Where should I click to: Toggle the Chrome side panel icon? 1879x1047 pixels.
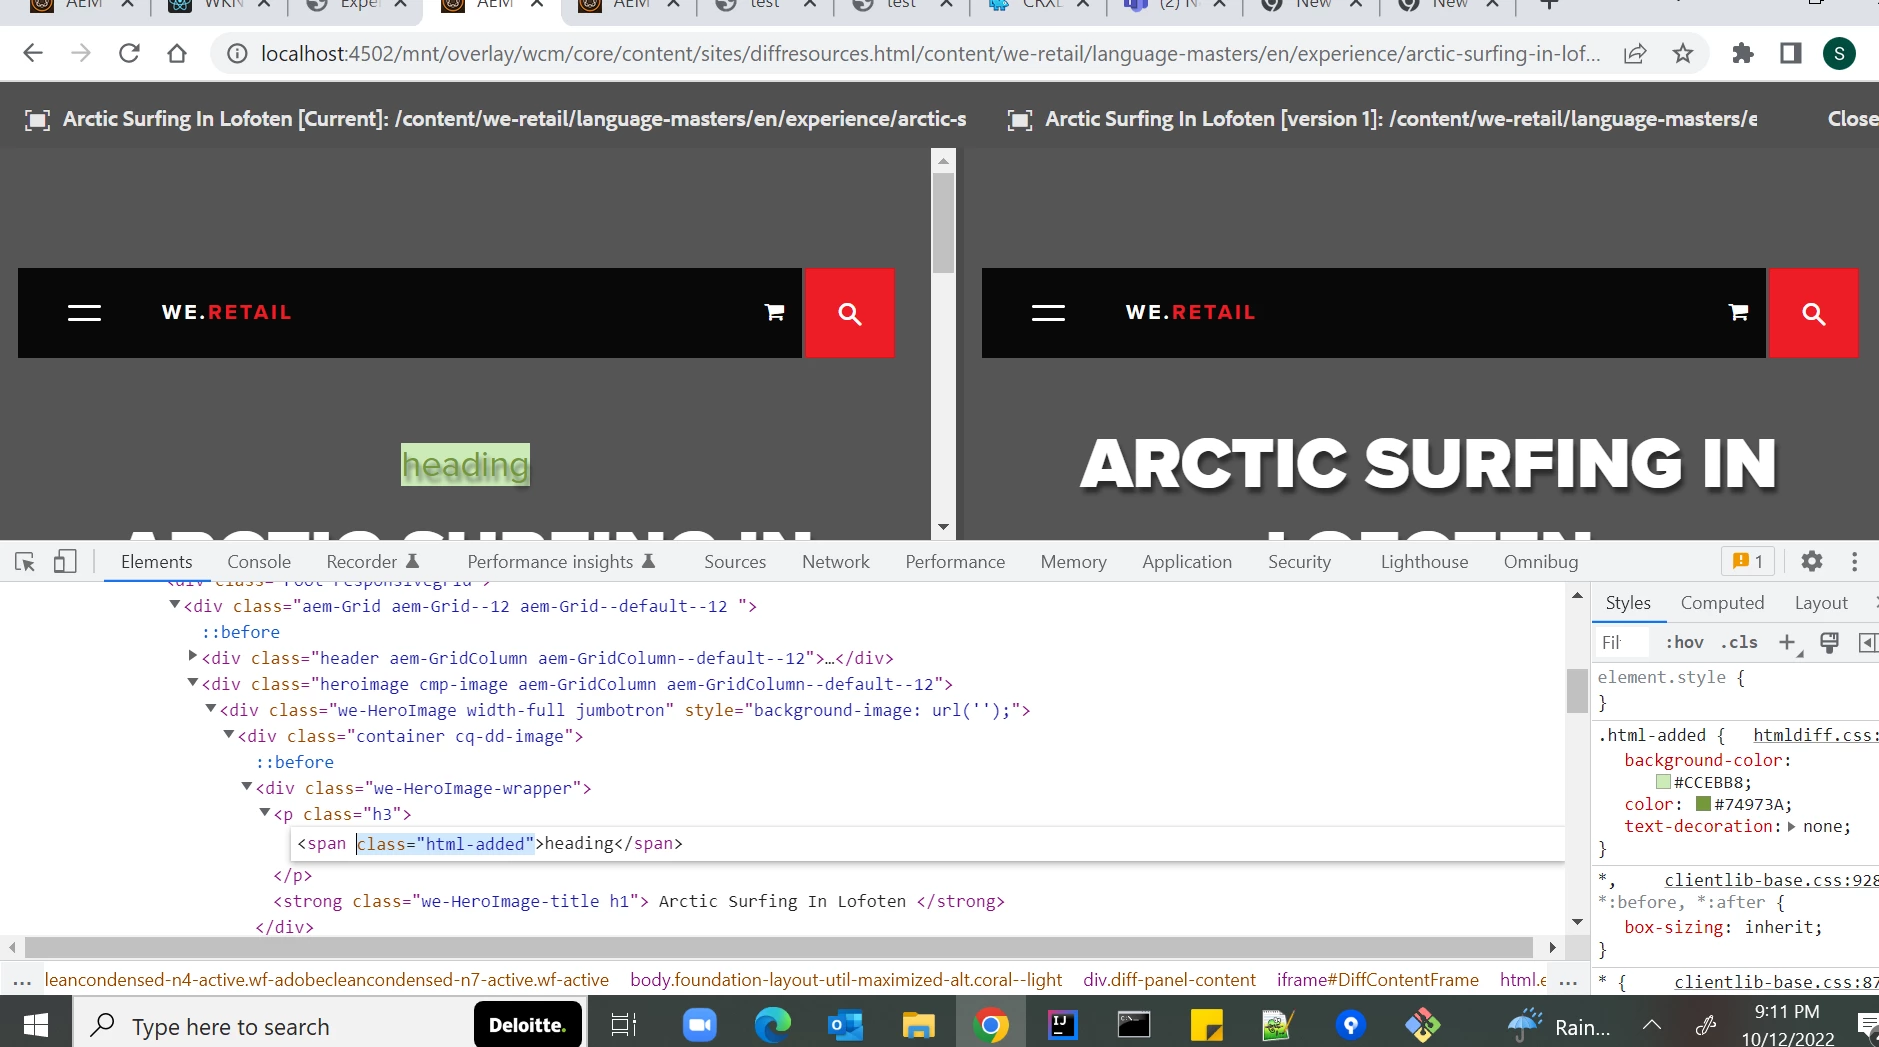(x=1791, y=54)
